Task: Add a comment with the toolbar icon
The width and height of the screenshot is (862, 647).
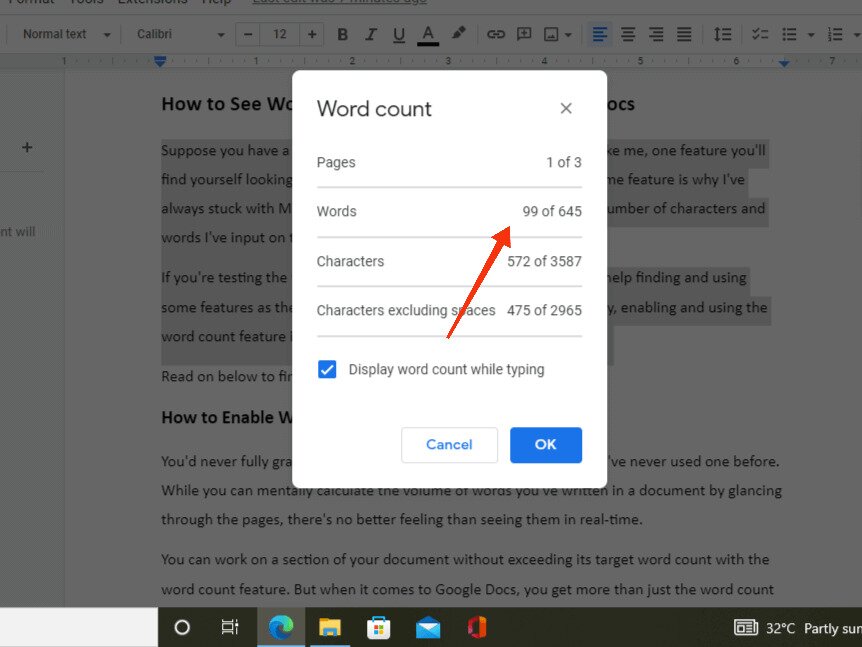Action: (x=524, y=35)
